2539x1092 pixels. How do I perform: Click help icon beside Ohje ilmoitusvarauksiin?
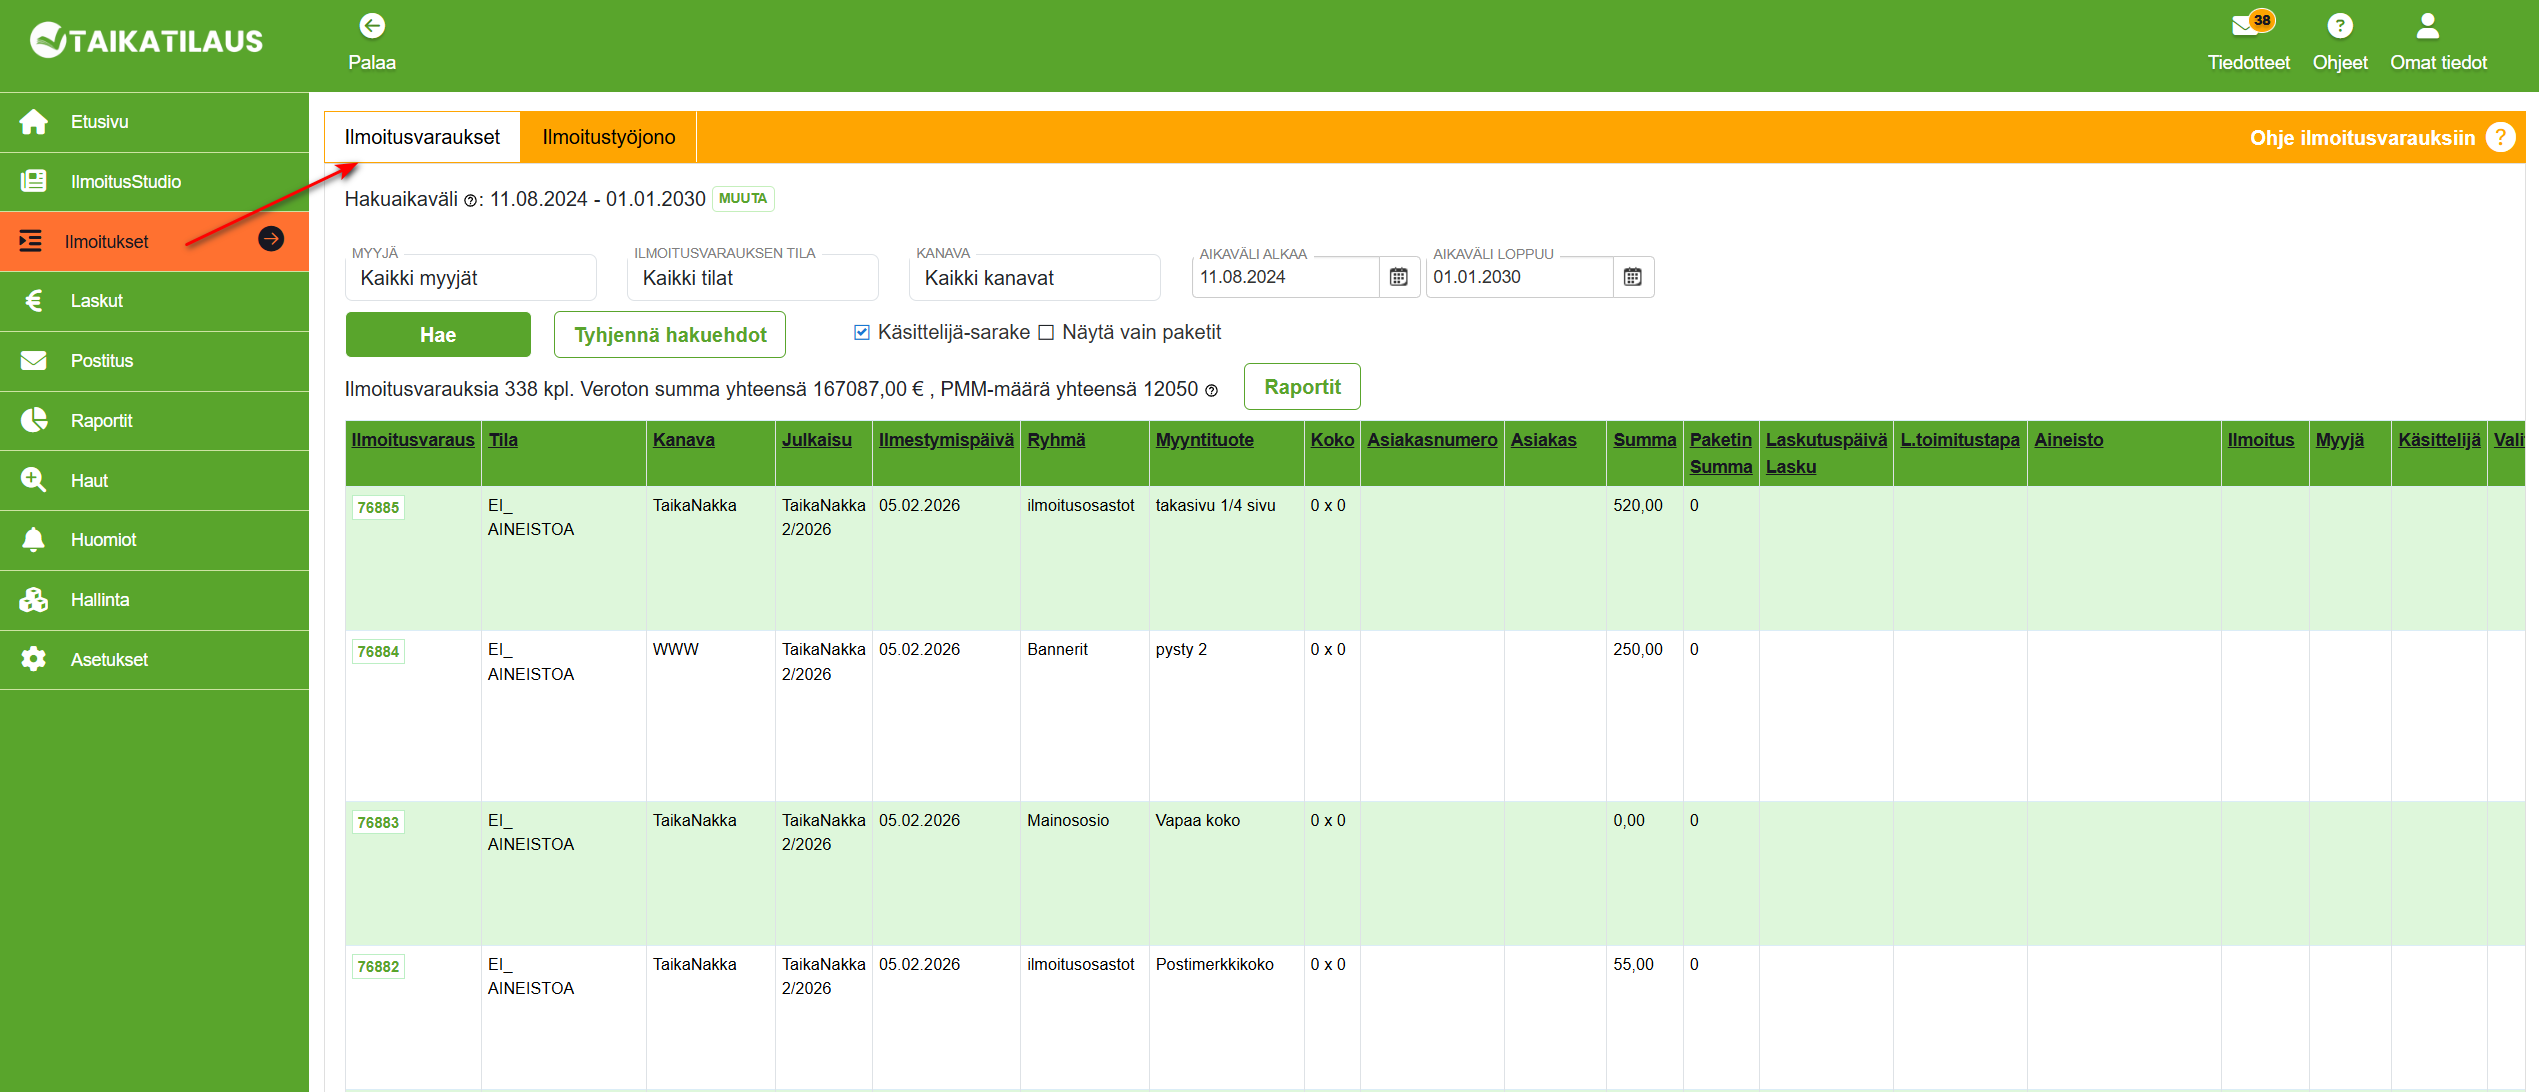click(x=2500, y=138)
